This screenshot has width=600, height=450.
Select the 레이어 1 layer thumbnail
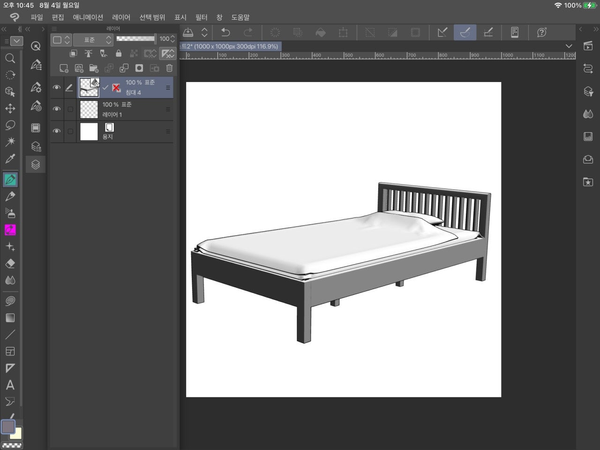pyautogui.click(x=88, y=109)
